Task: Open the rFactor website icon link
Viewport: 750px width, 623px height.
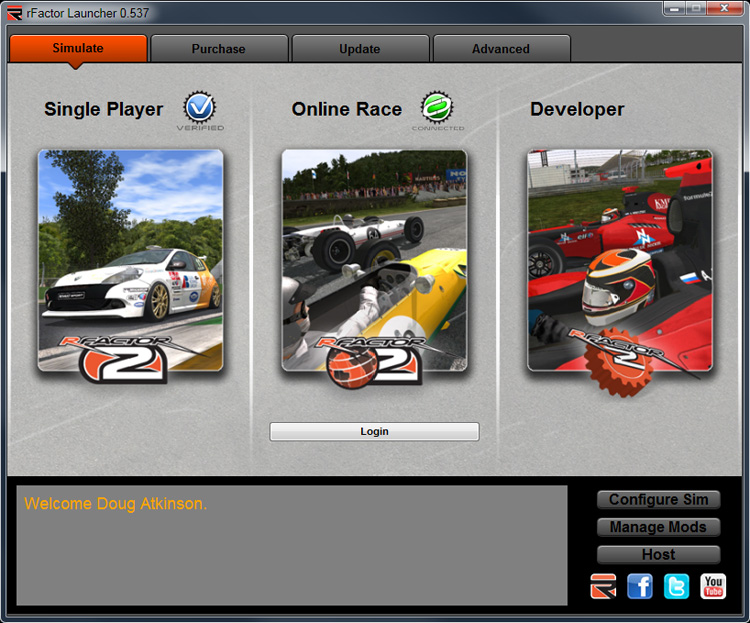Action: [x=603, y=586]
